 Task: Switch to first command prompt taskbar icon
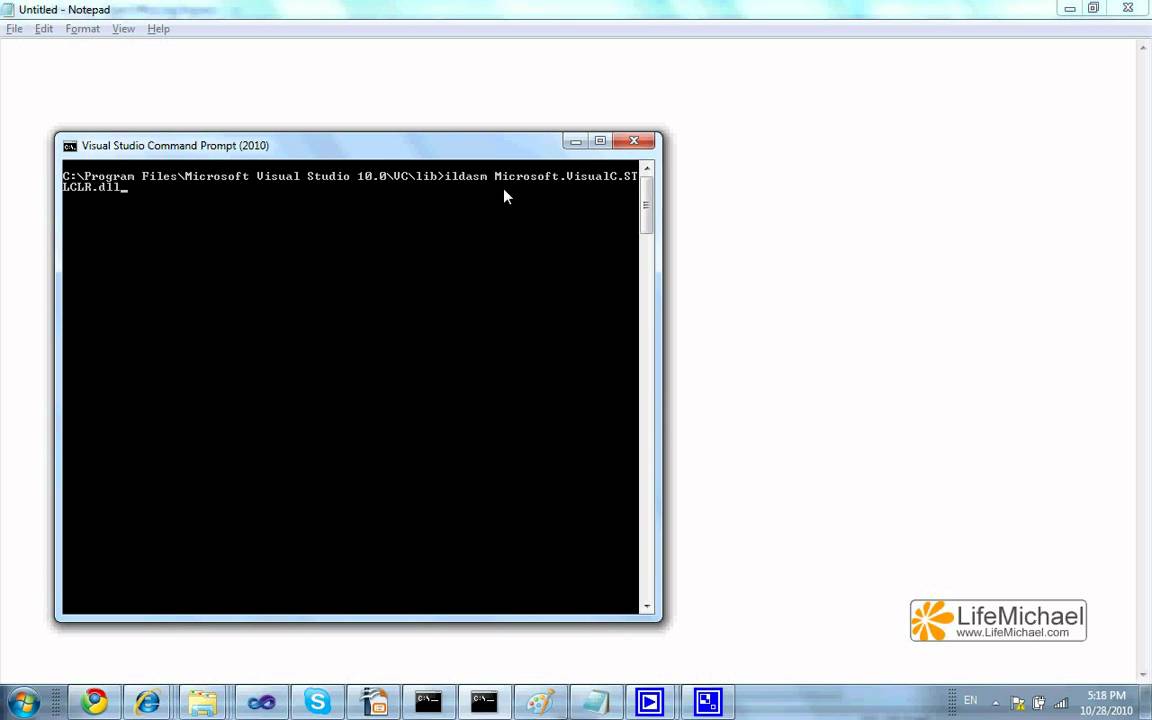(428, 702)
